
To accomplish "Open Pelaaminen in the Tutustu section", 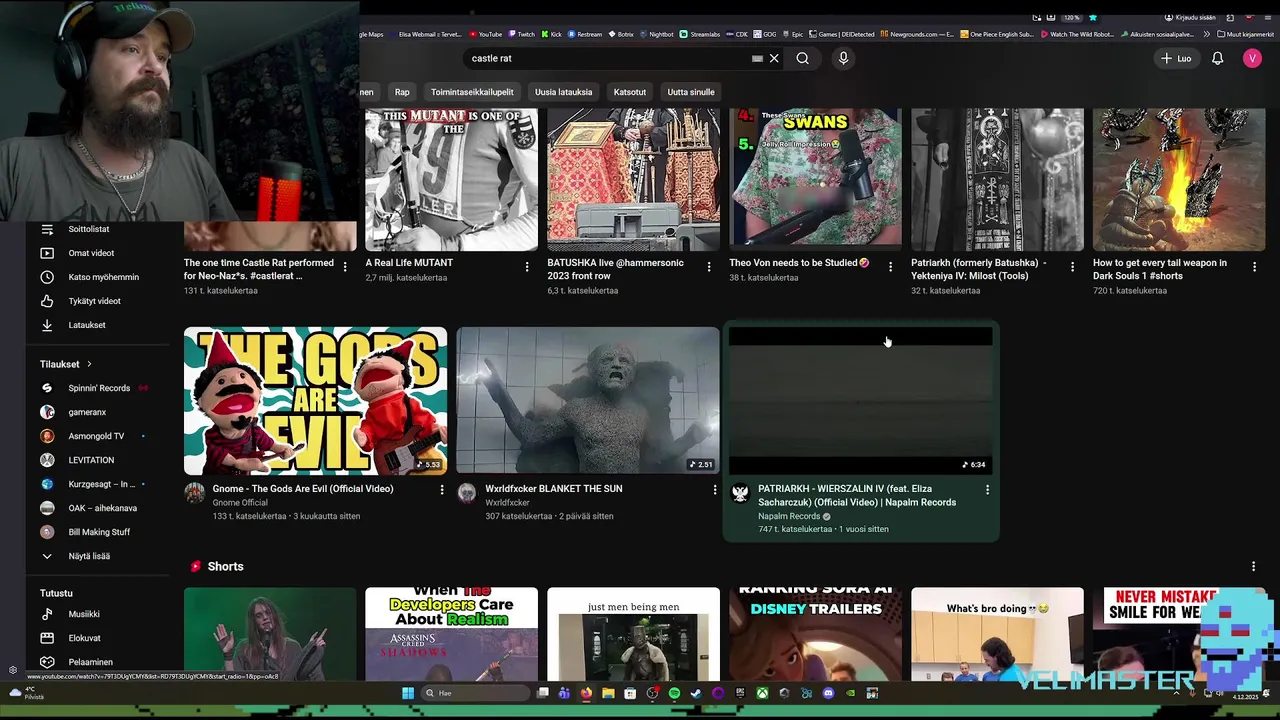I will point(90,662).
